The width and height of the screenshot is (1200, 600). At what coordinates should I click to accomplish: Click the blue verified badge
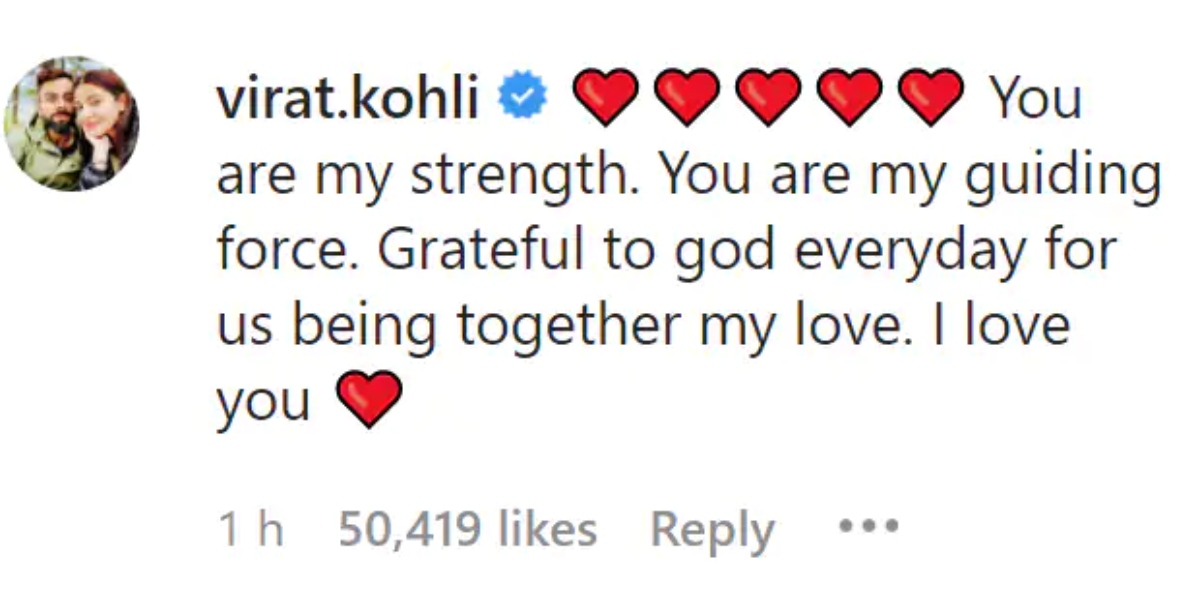522,98
